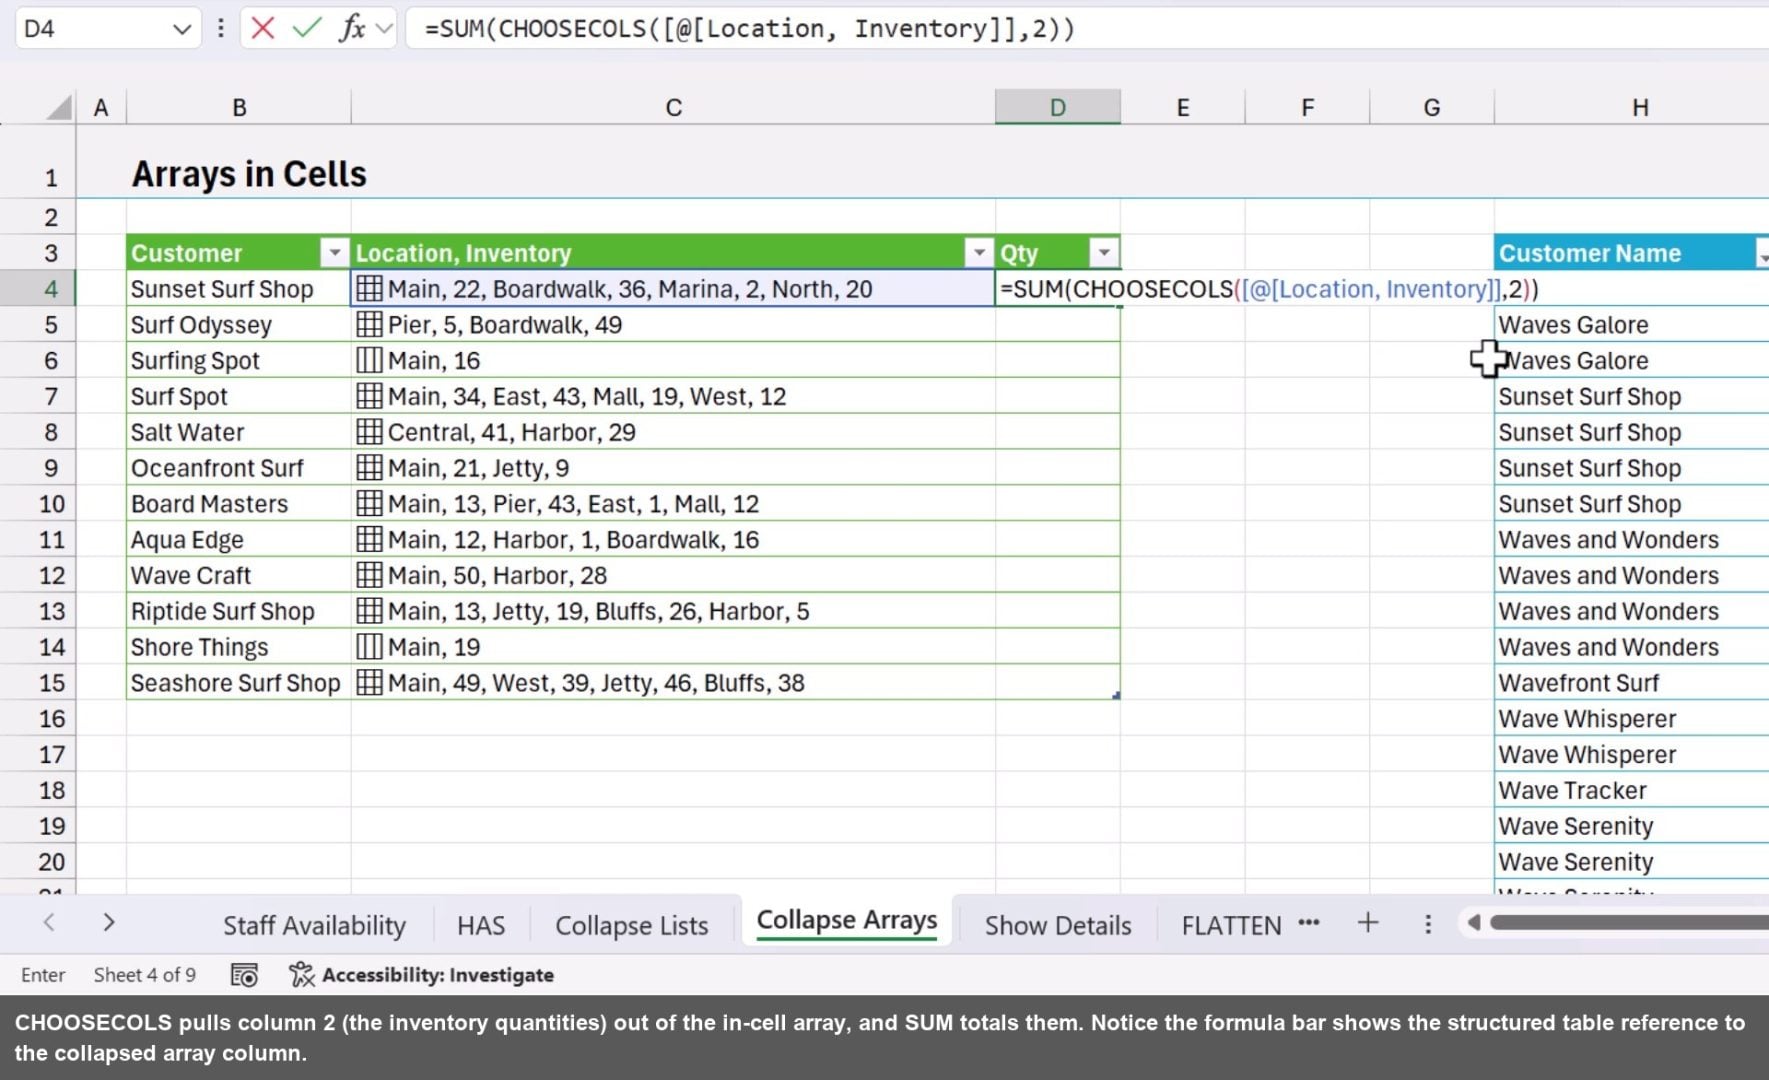Click inside the formula bar text
The image size is (1769, 1080).
pyautogui.click(x=750, y=28)
